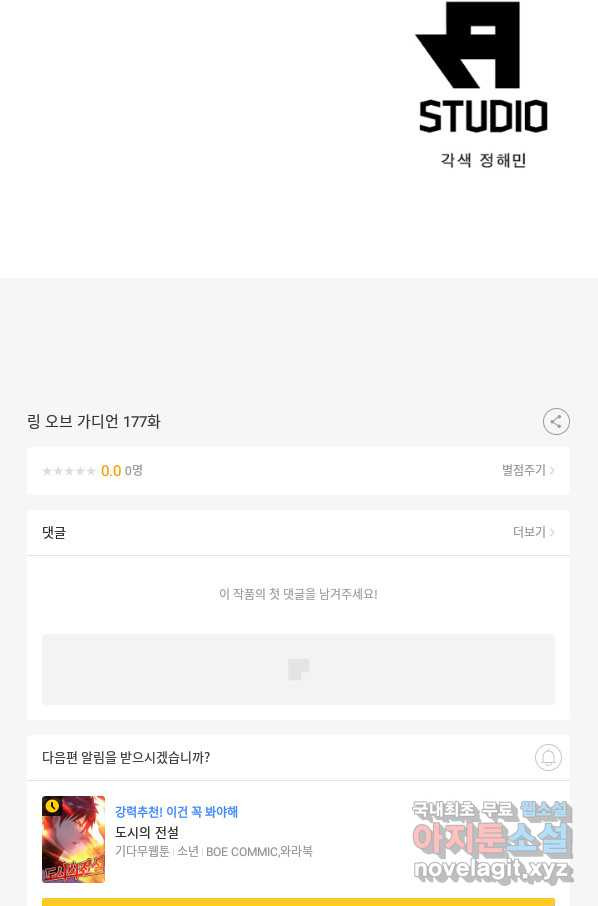This screenshot has height=906, width=598.
Task: Click the clock badge on the thumbnail
Action: pos(52,806)
